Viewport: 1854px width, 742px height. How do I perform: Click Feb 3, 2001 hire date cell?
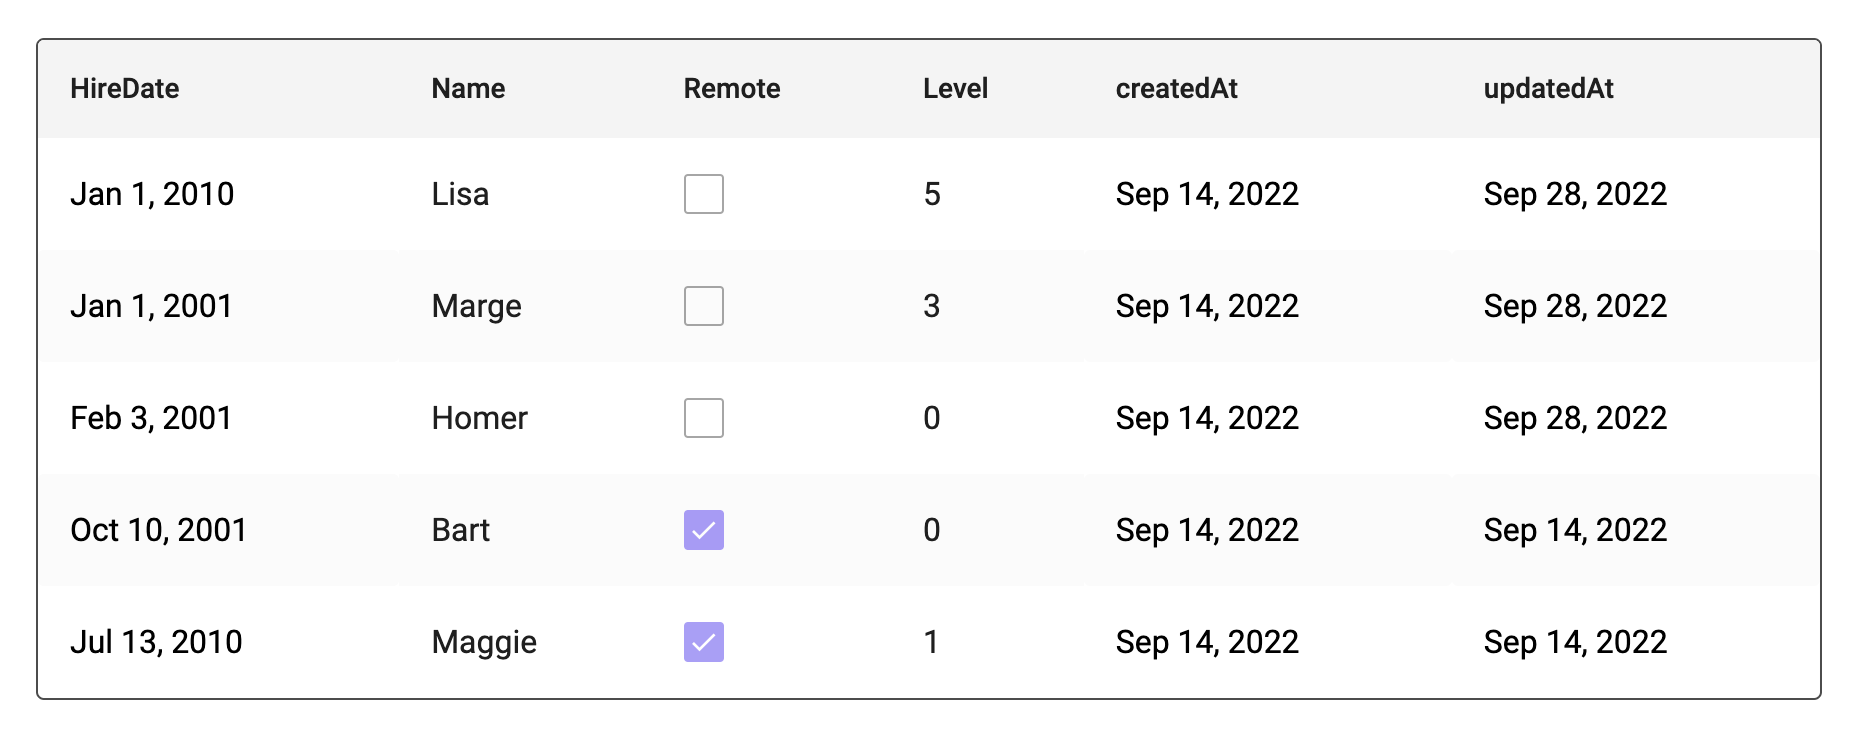tap(151, 418)
